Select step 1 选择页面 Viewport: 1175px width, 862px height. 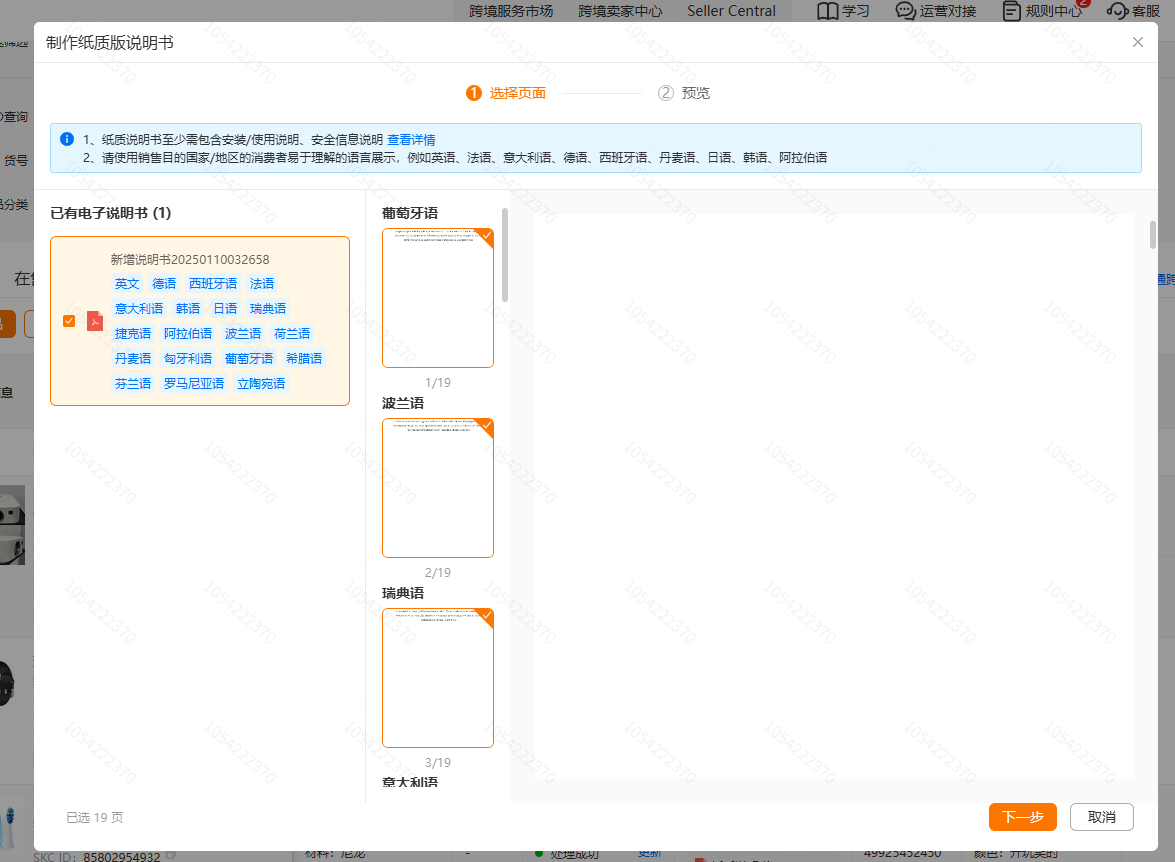[506, 93]
